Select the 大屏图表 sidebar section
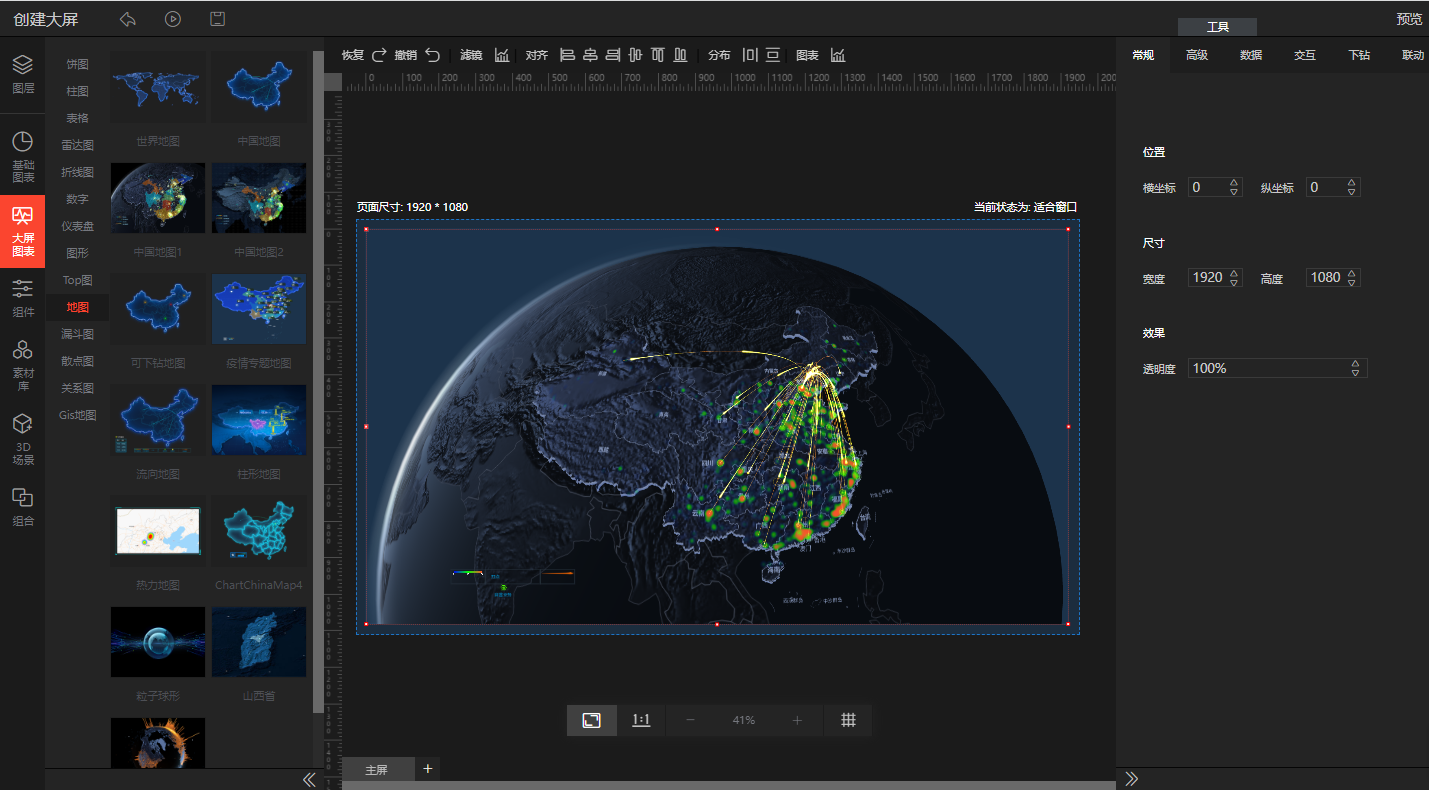 click(x=22, y=231)
